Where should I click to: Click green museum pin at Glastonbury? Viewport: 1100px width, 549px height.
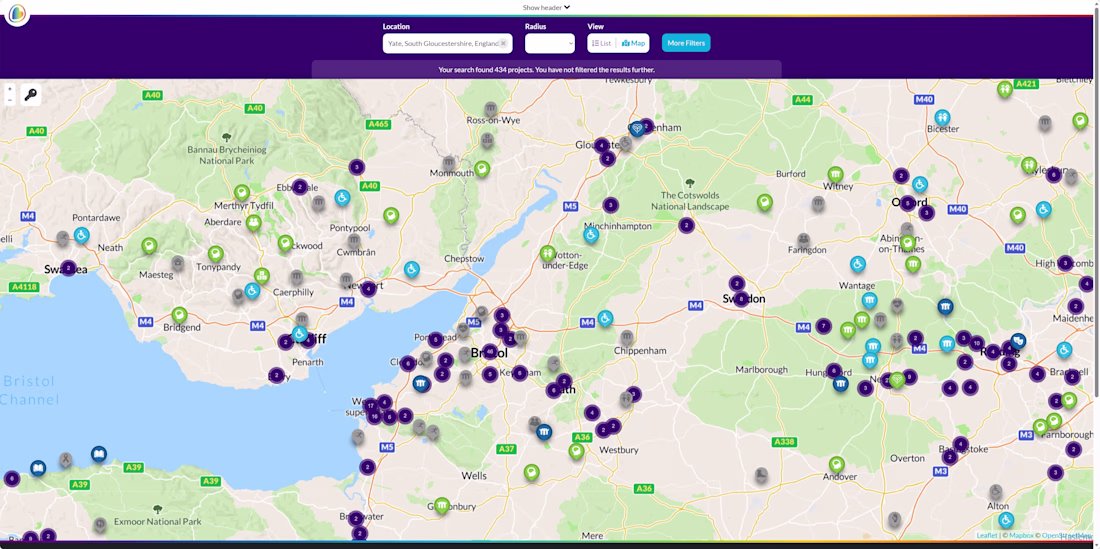pos(441,505)
